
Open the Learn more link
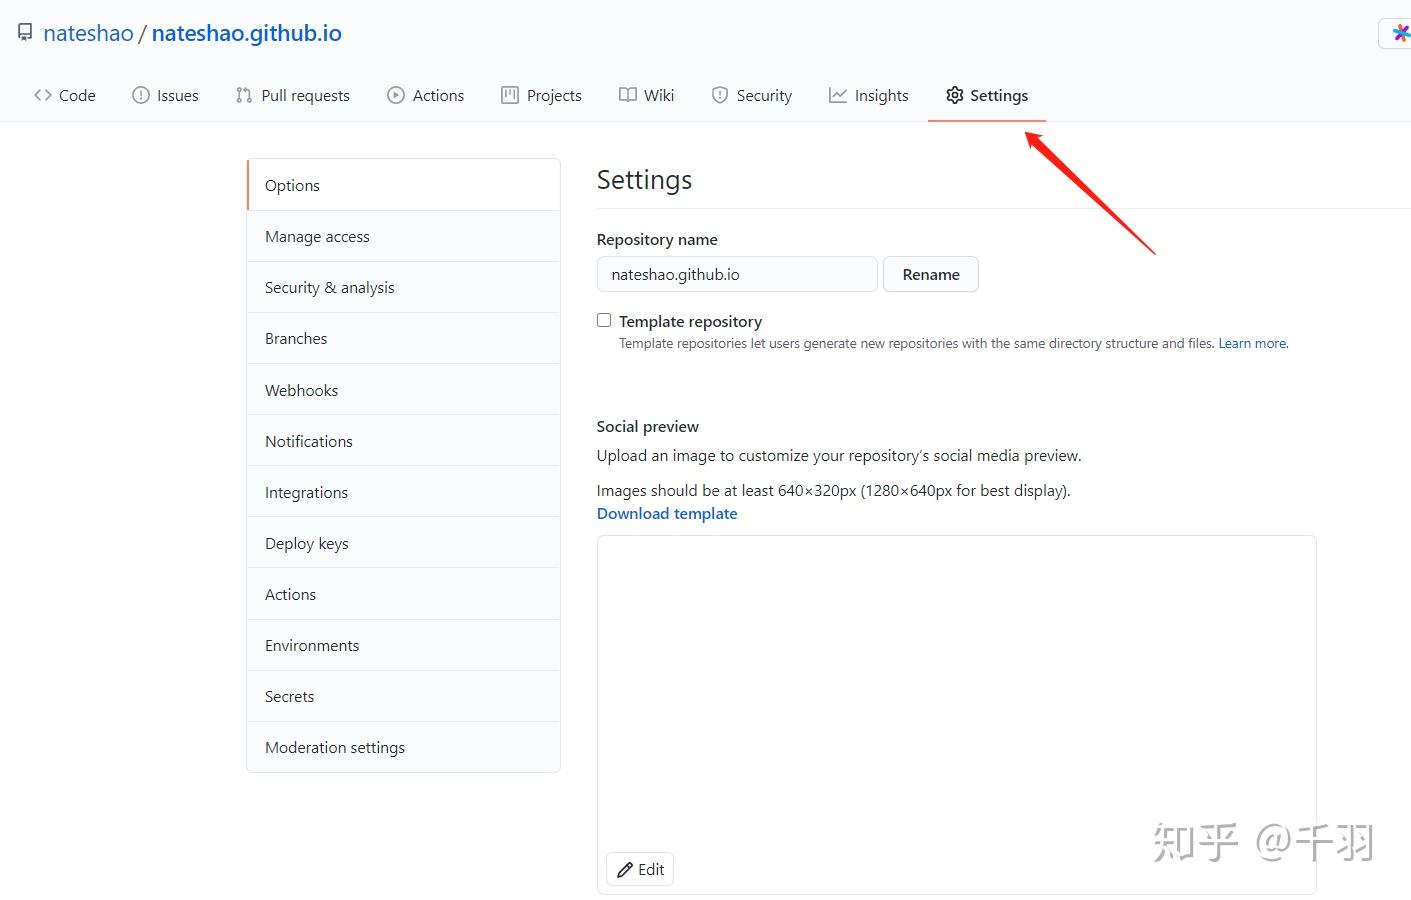point(1252,344)
